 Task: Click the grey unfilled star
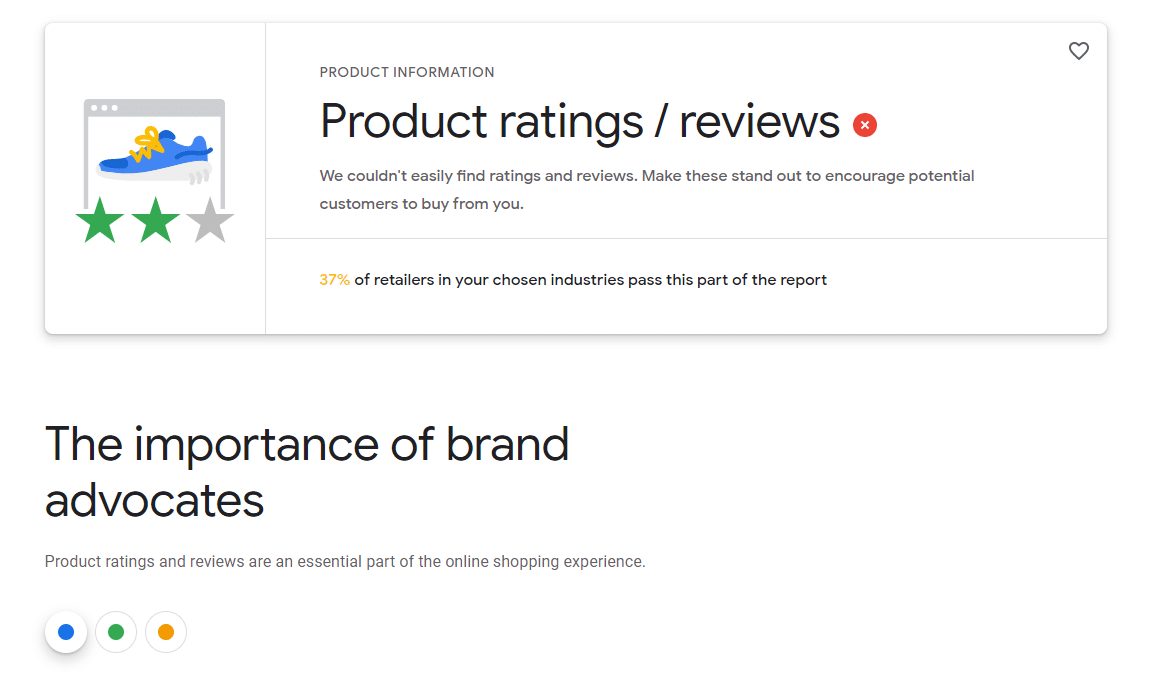(210, 221)
